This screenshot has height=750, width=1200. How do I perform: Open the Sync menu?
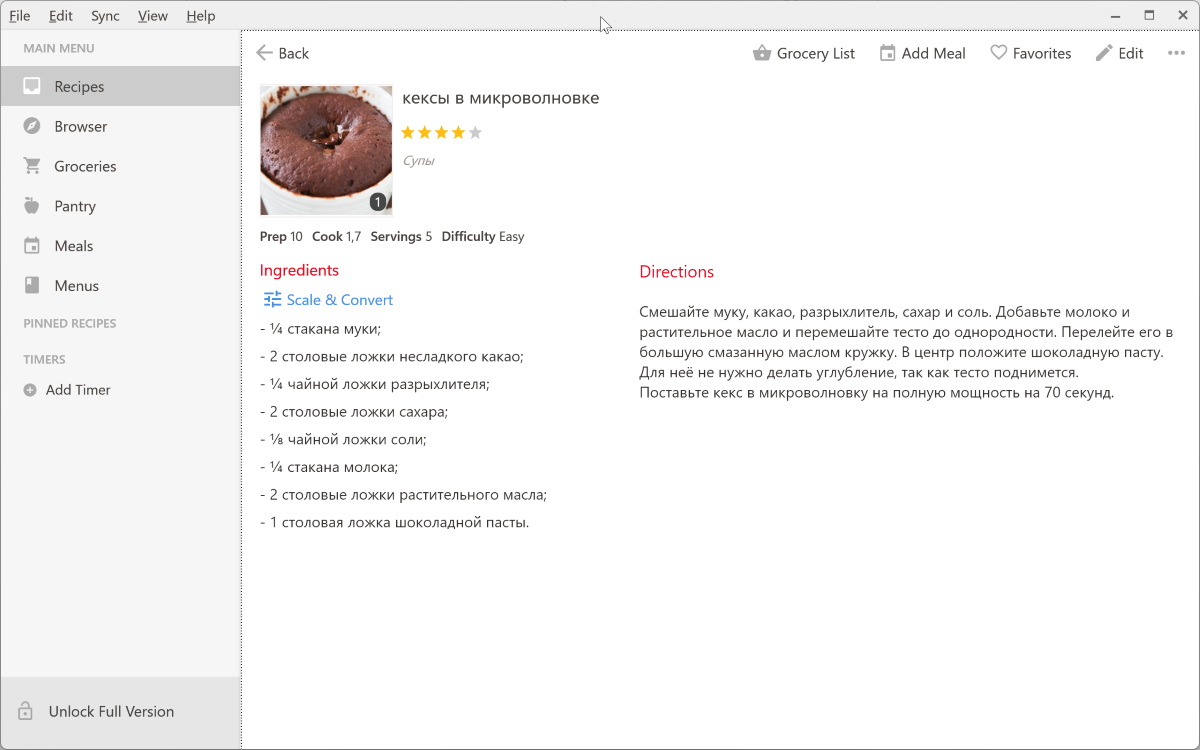[105, 16]
